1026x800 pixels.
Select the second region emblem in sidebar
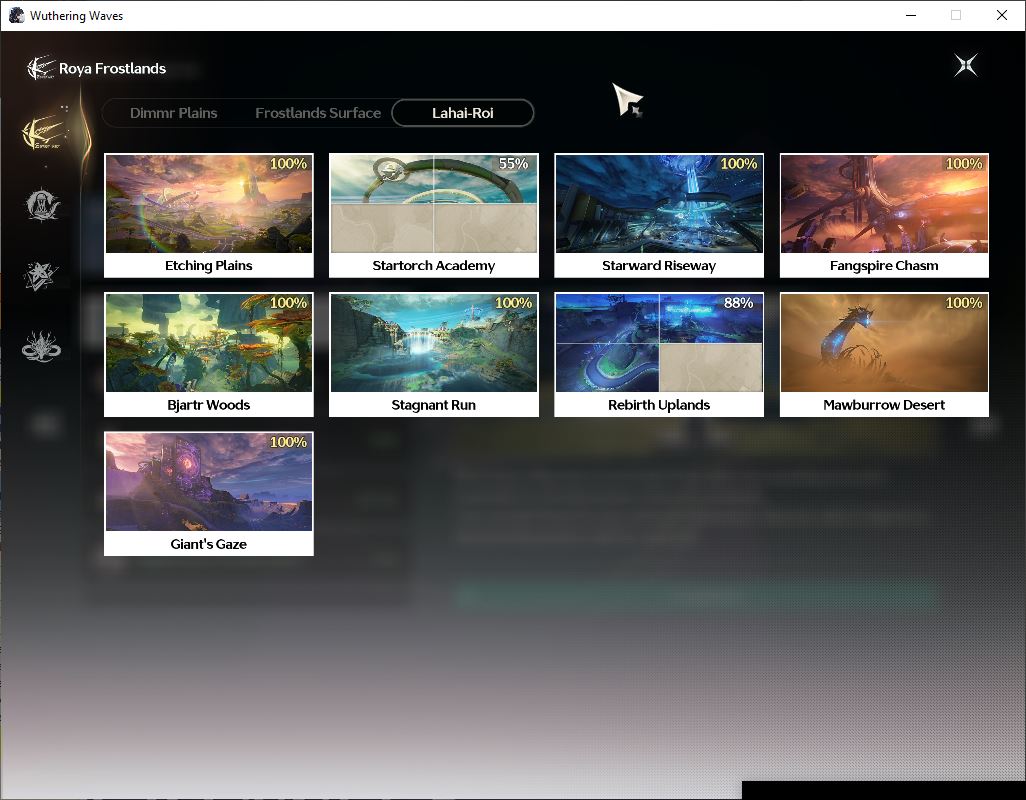(x=42, y=205)
